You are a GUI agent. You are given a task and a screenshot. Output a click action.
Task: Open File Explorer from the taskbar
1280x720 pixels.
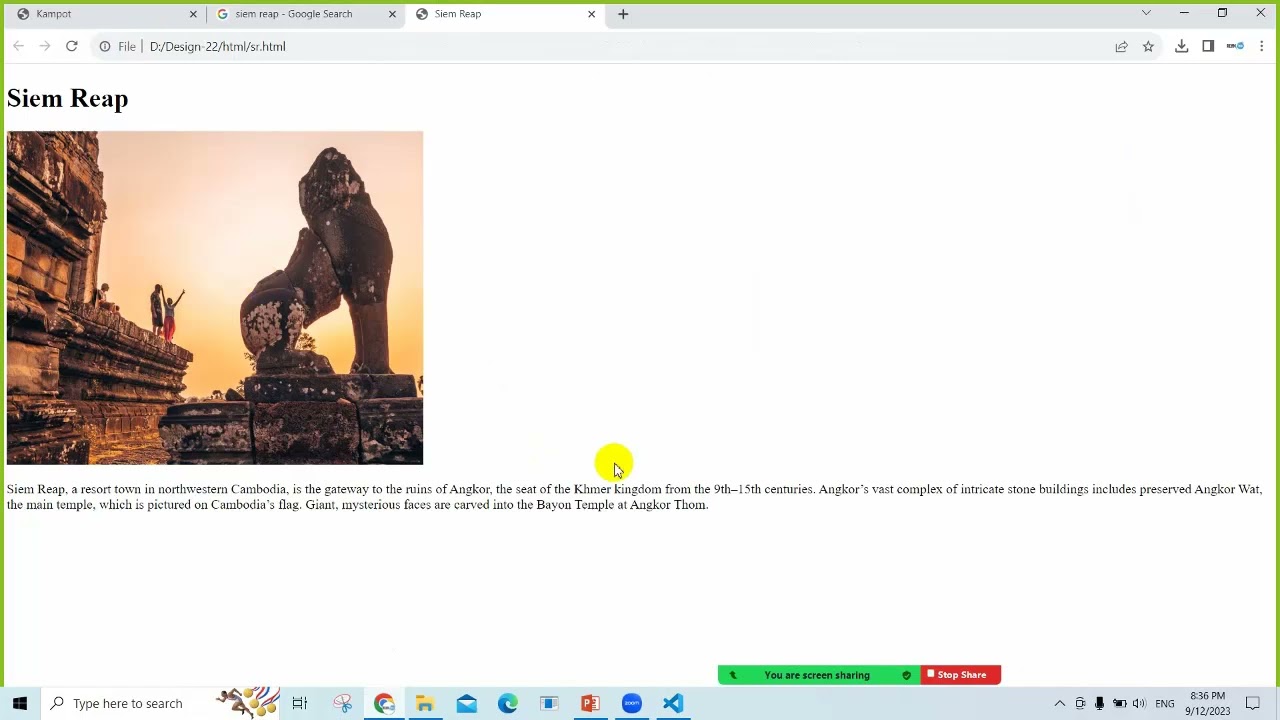coord(425,703)
